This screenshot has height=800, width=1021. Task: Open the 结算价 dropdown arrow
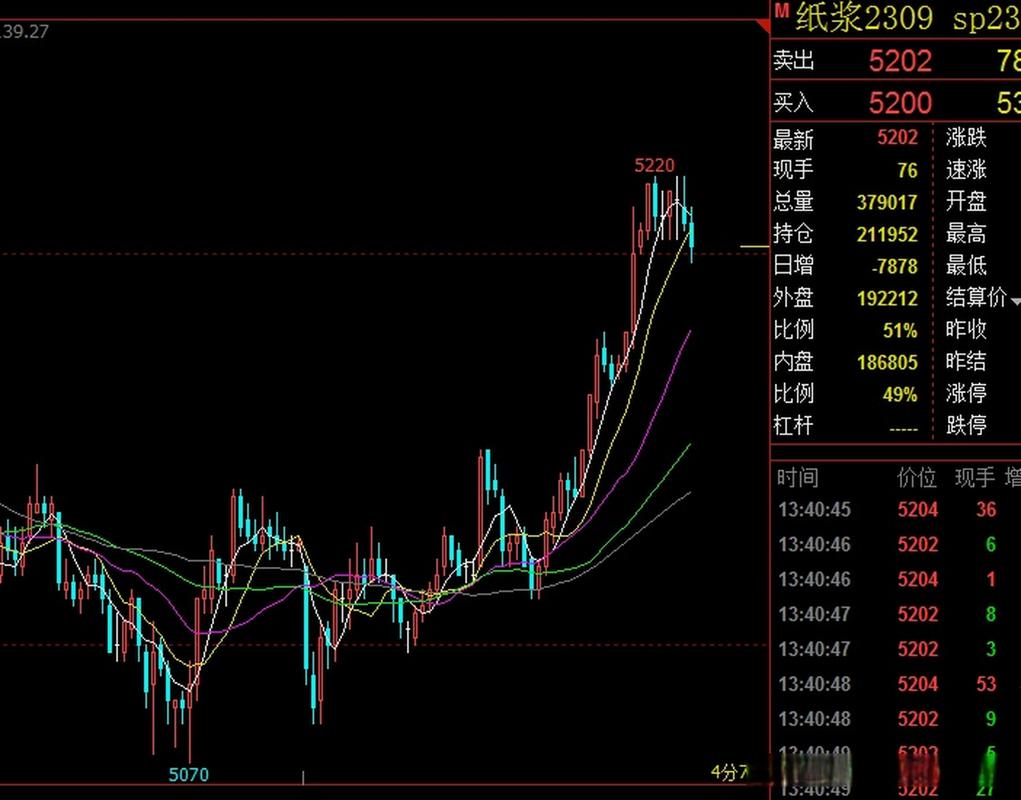pos(1015,300)
